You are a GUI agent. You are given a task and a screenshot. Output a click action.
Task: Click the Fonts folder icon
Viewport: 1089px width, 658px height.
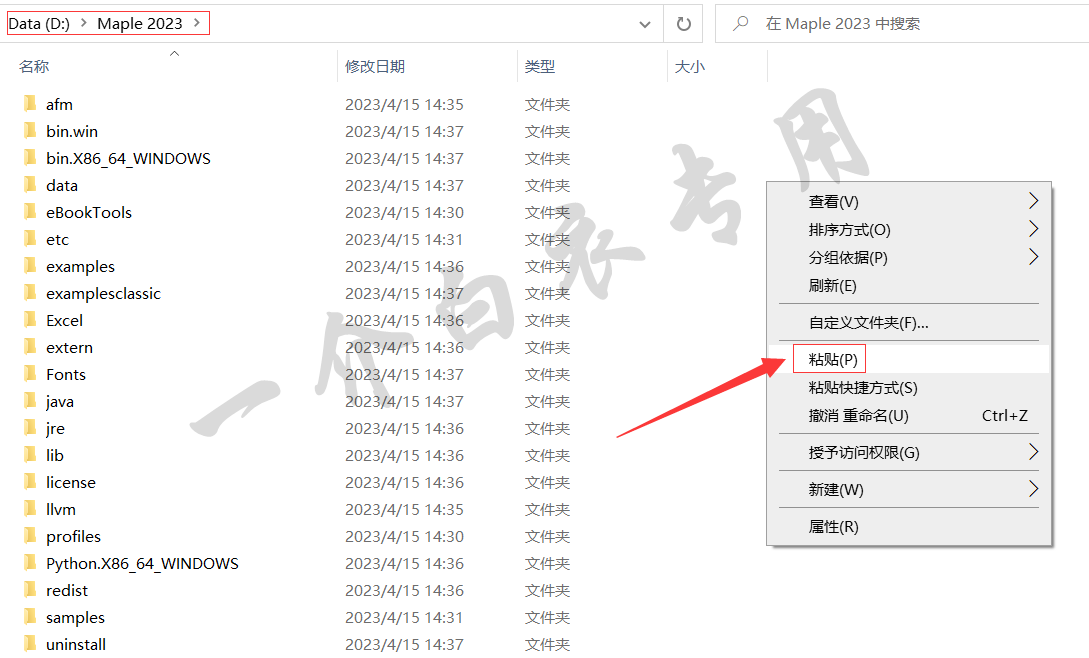[x=30, y=375]
